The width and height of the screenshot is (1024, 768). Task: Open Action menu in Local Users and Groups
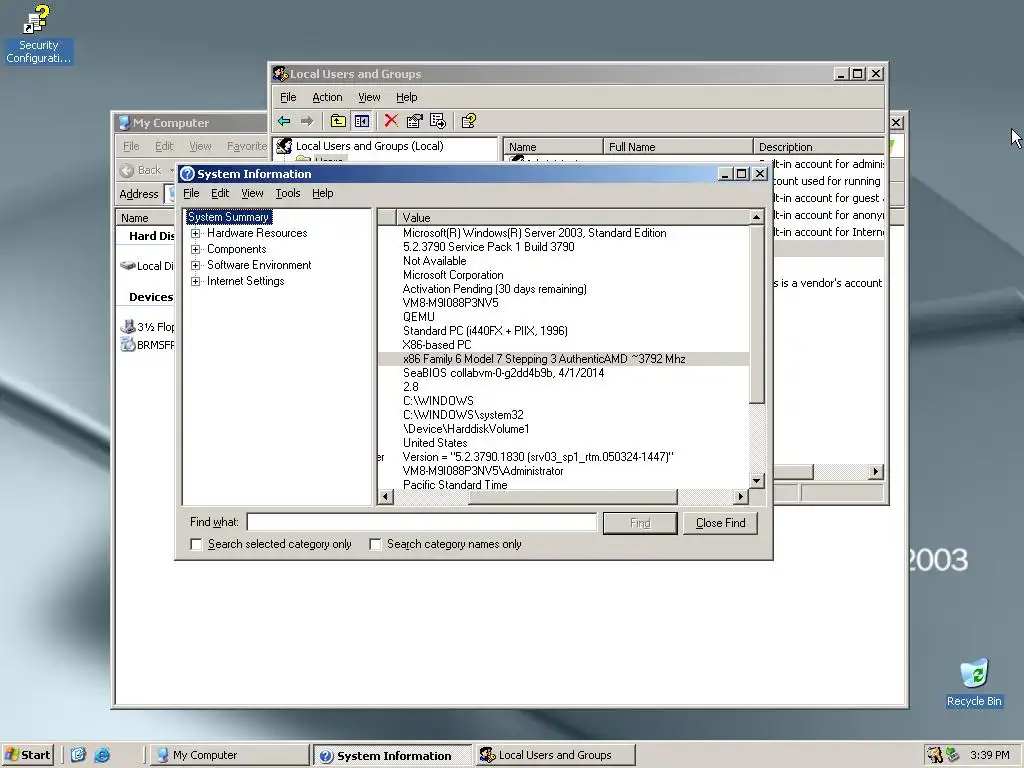(327, 97)
